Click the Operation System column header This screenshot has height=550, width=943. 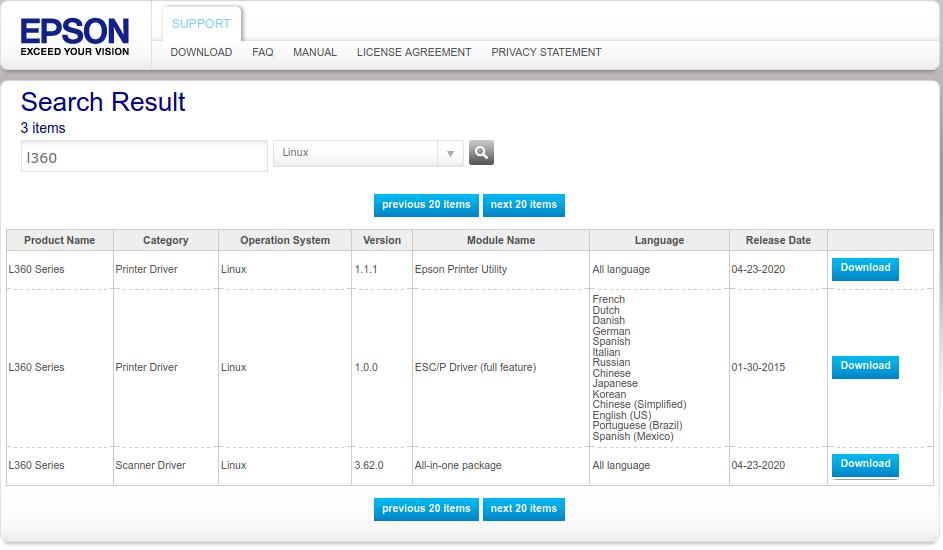tap(285, 240)
